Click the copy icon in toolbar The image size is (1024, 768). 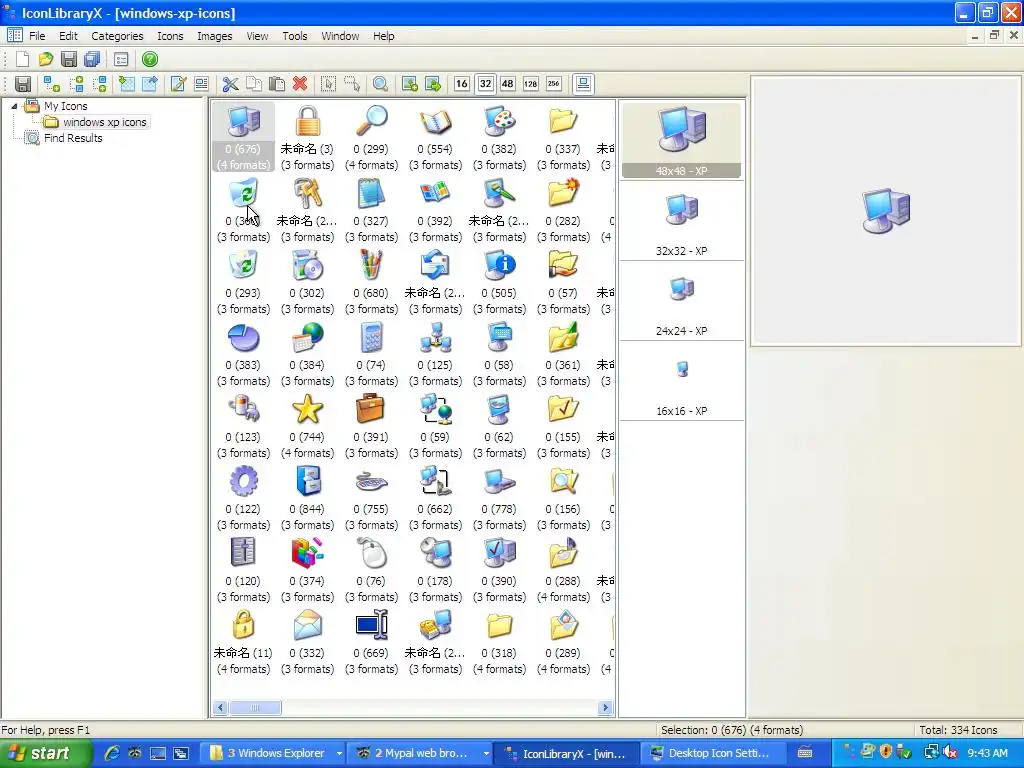click(253, 84)
